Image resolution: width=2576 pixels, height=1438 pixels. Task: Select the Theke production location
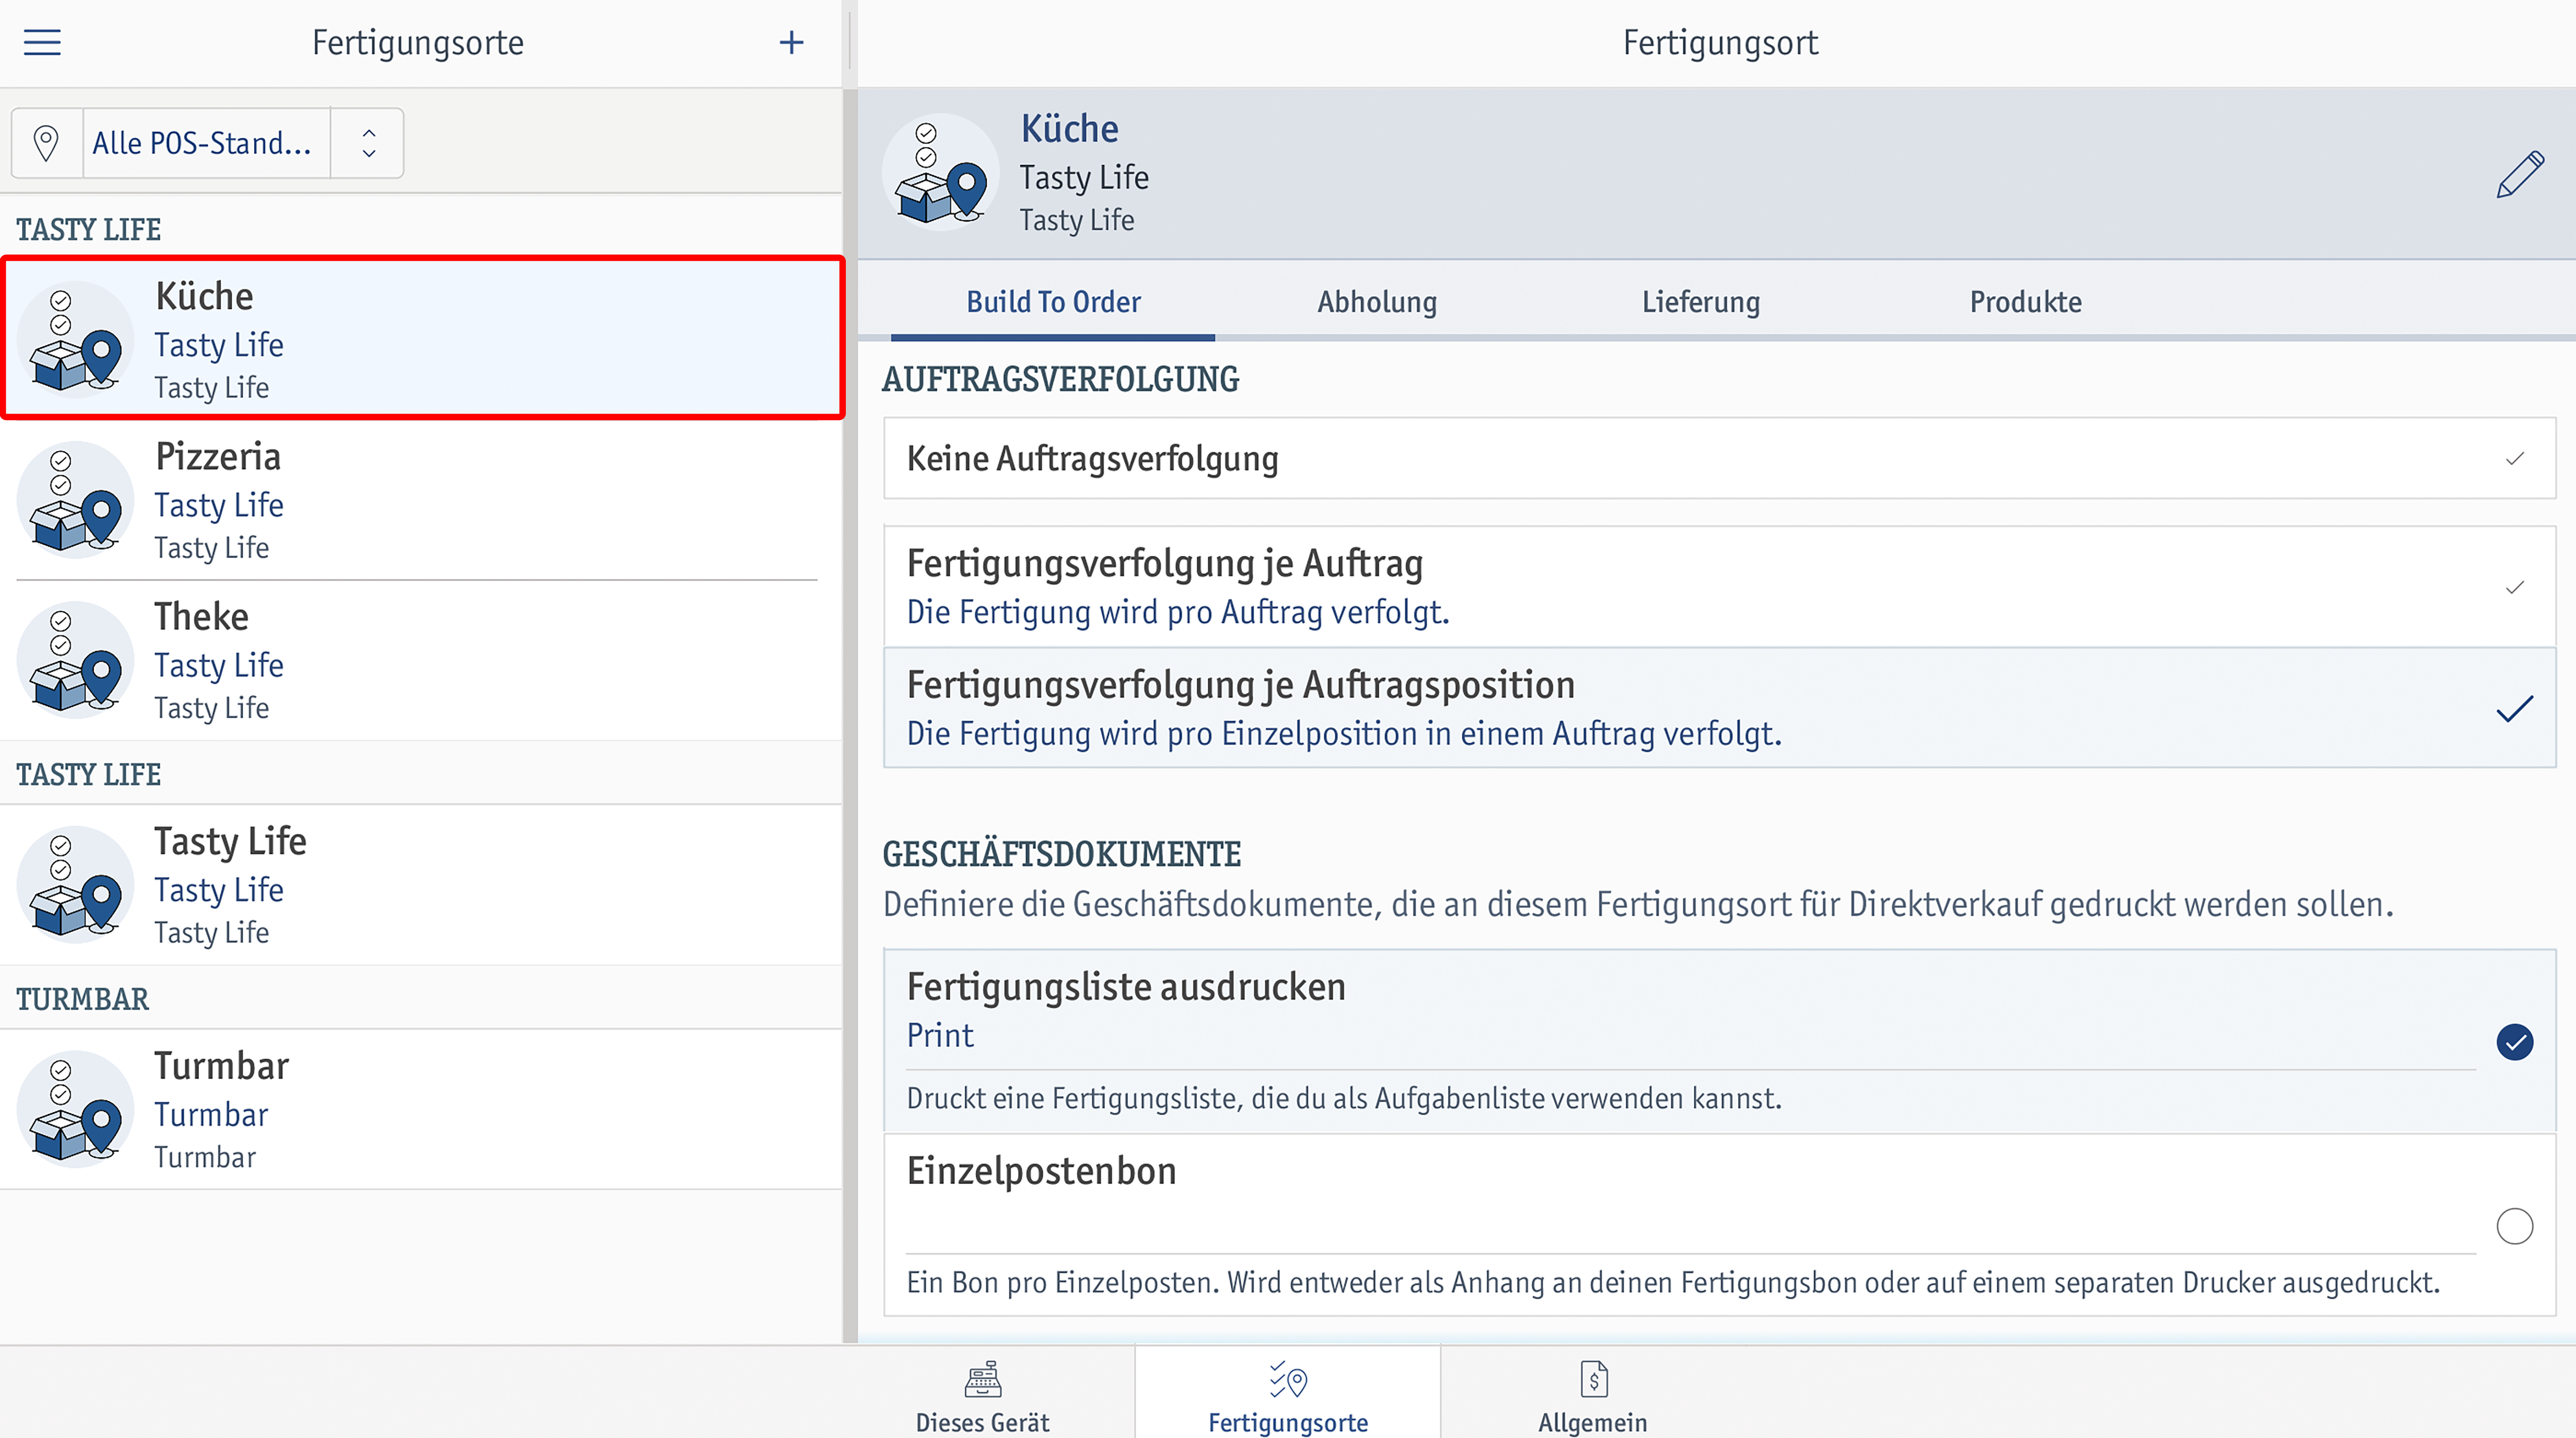(x=421, y=660)
